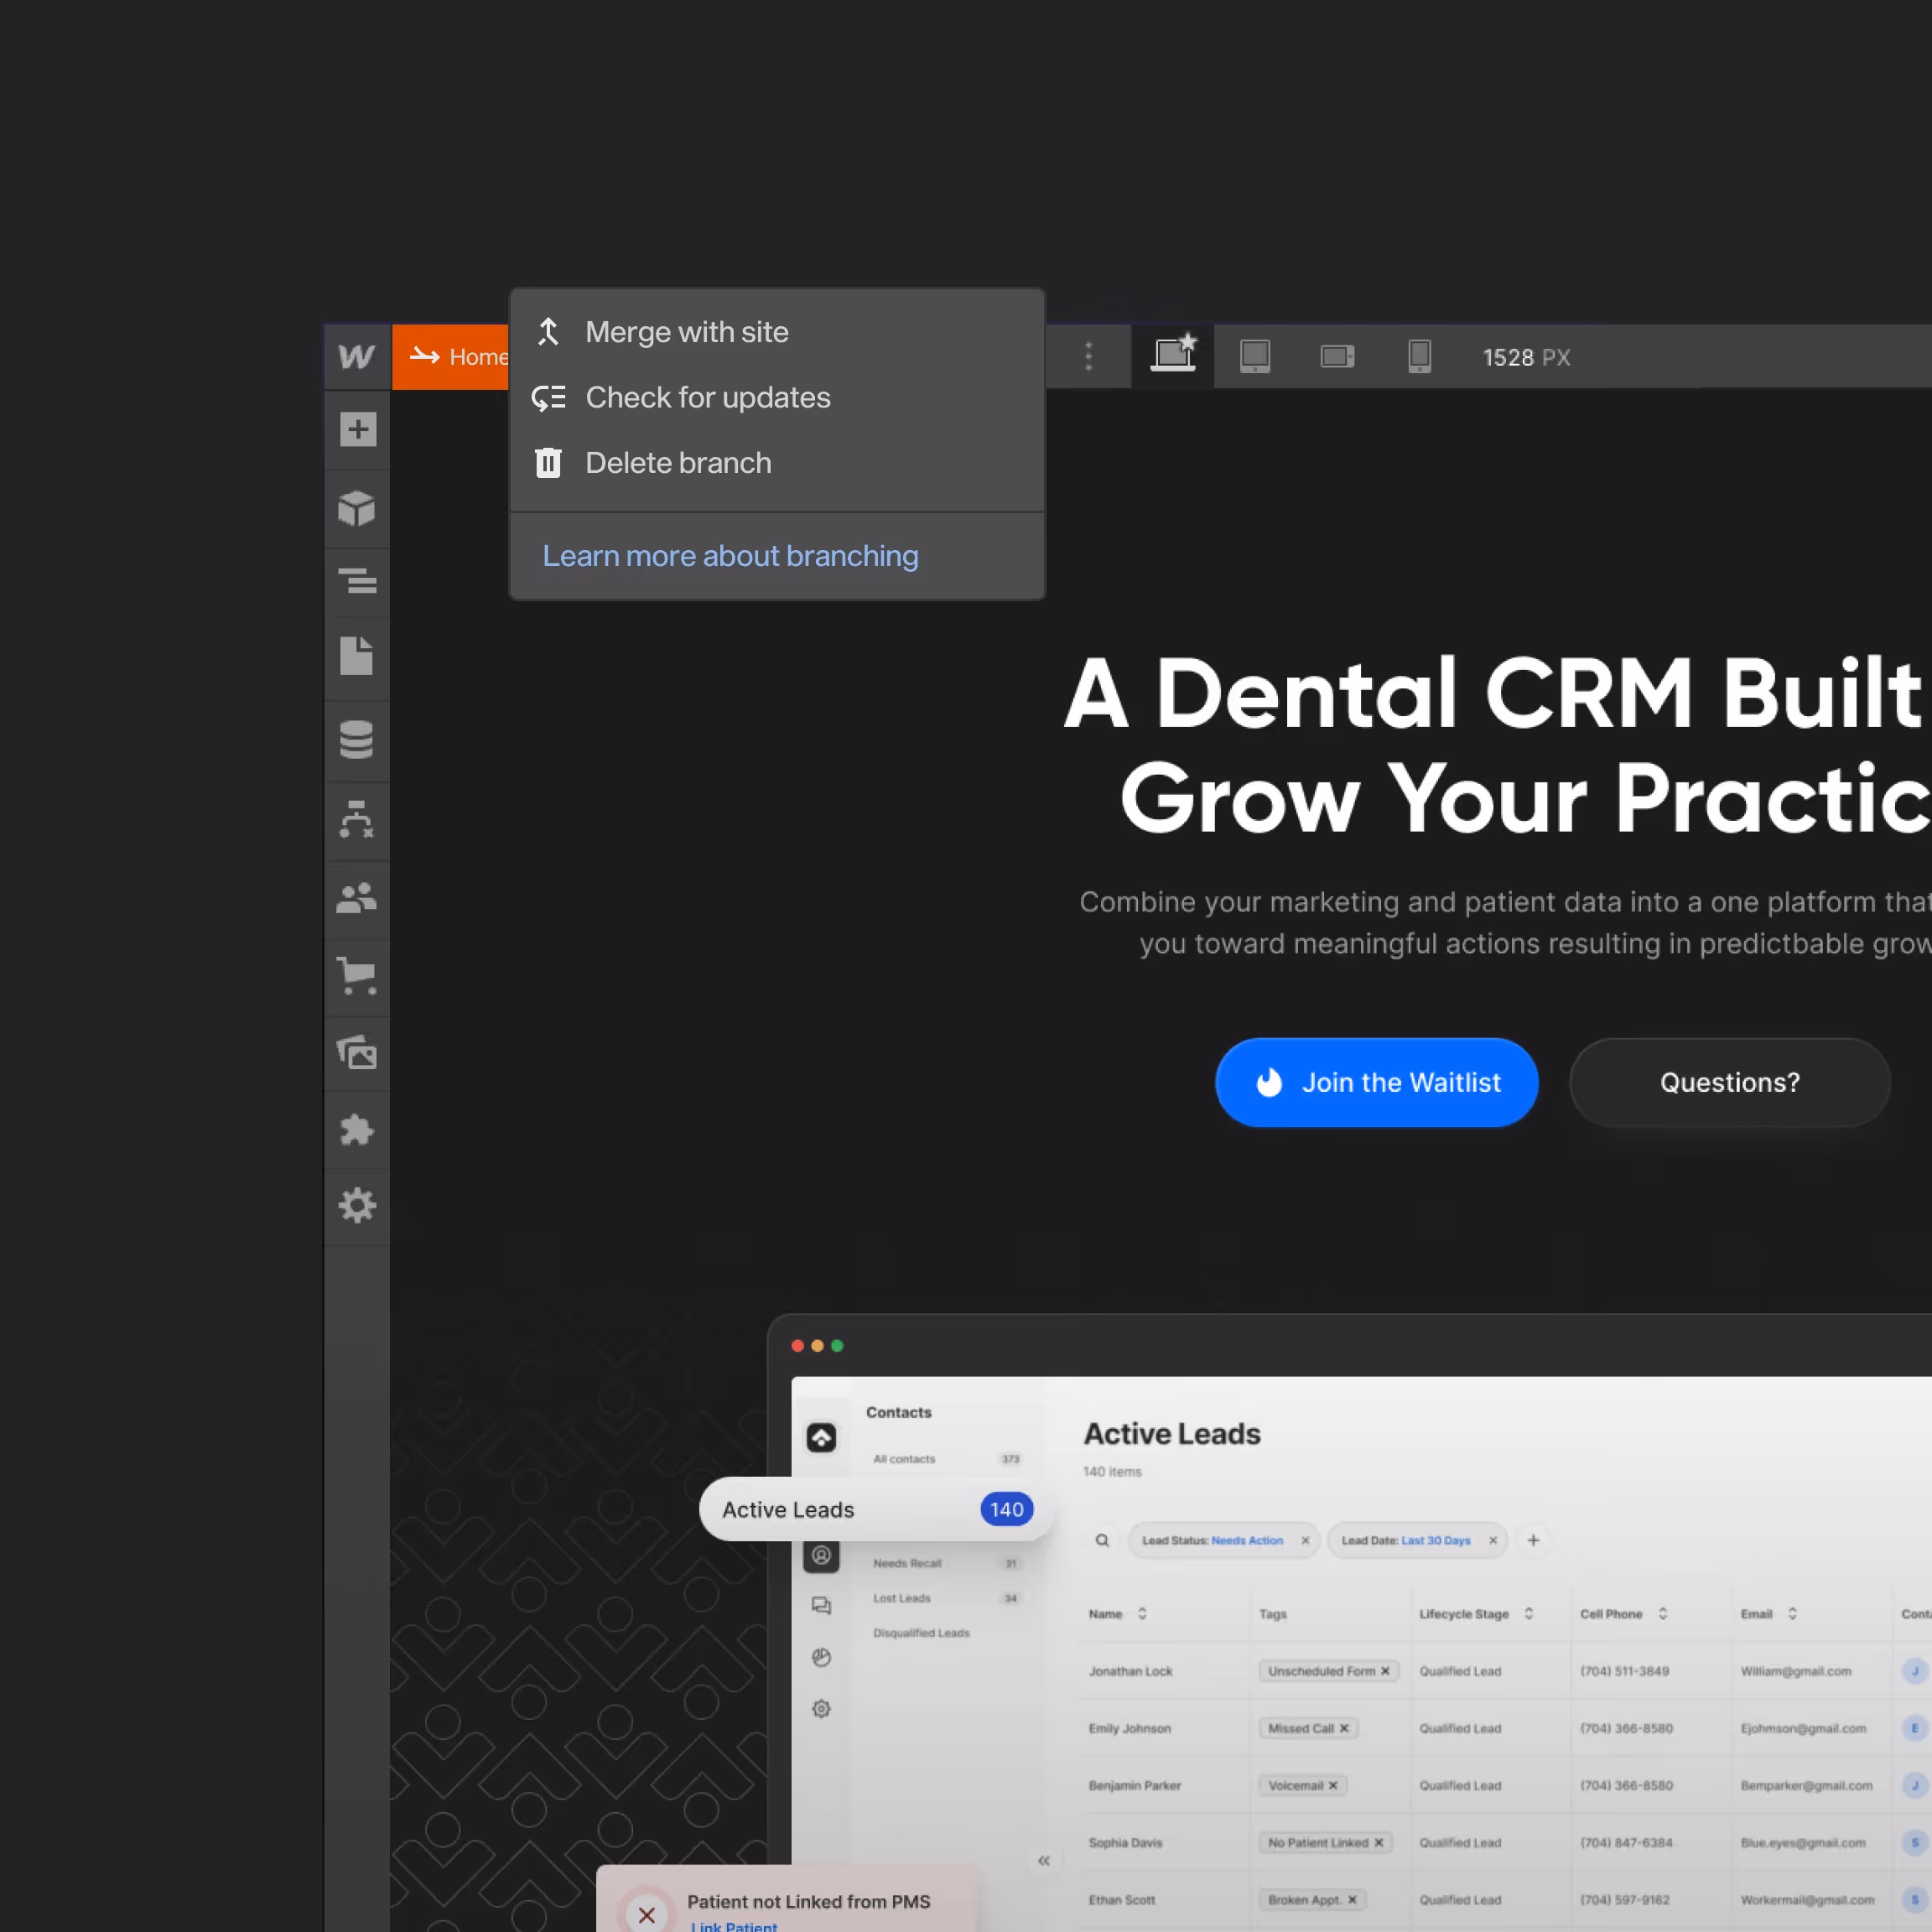Click the settings gear icon in CRM sidebar
This screenshot has height=1932, width=1932.
(x=821, y=1709)
